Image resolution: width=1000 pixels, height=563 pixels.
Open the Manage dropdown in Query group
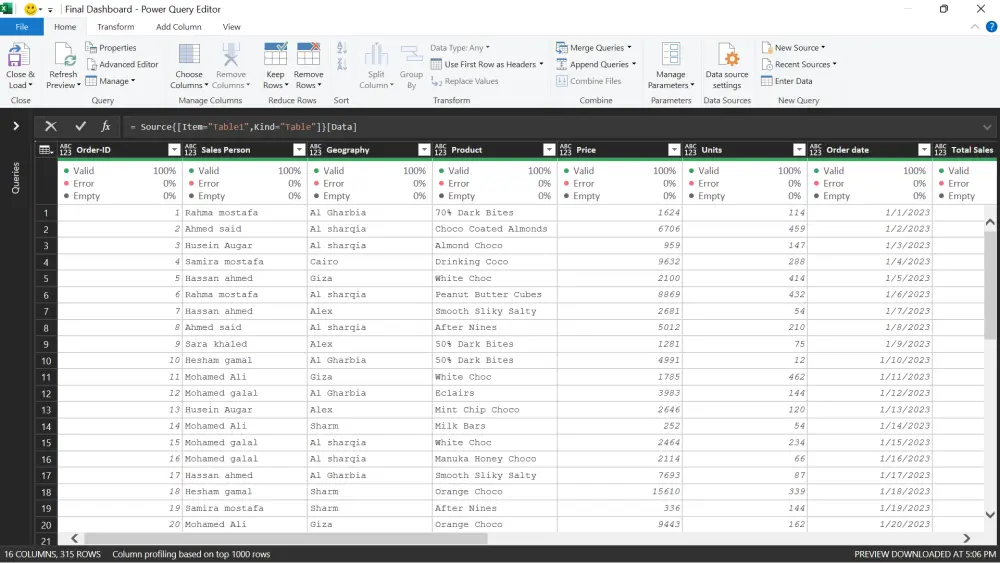coord(110,81)
